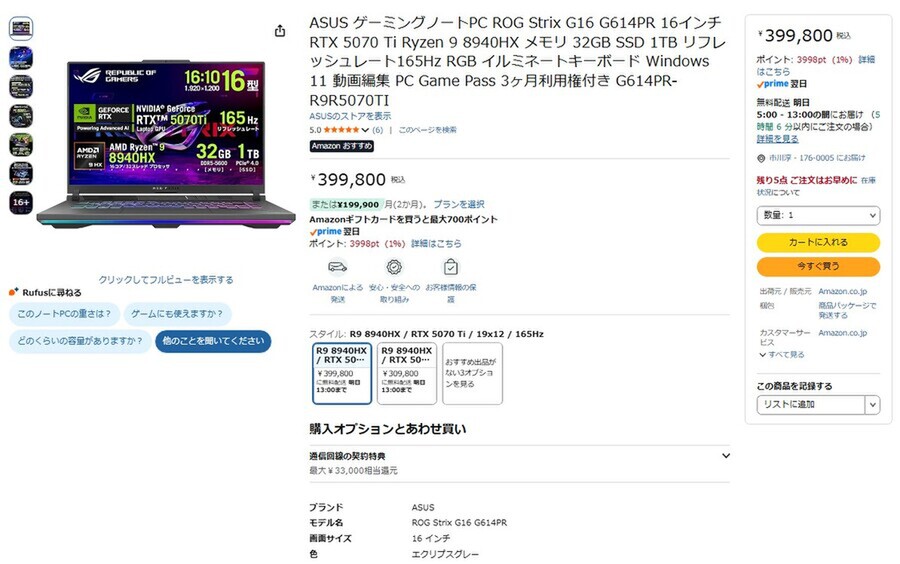Viewport: 900px width, 564px height.
Task: Open the 16+ more images thumbnail
Action: point(21,203)
